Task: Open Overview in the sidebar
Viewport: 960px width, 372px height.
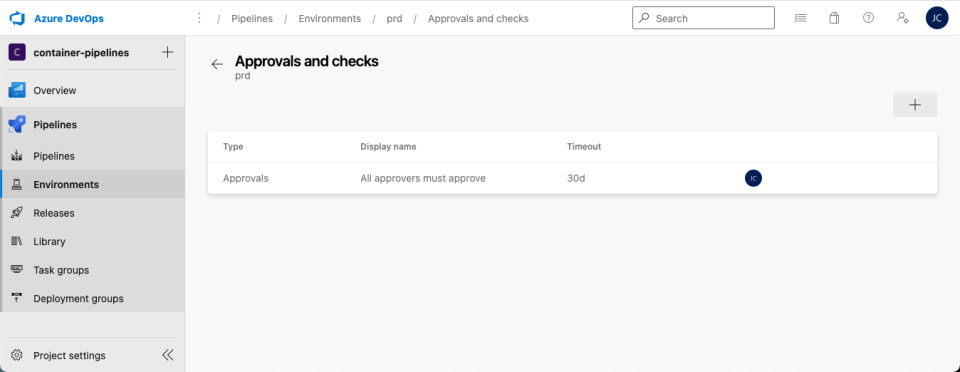Action: 92,91
